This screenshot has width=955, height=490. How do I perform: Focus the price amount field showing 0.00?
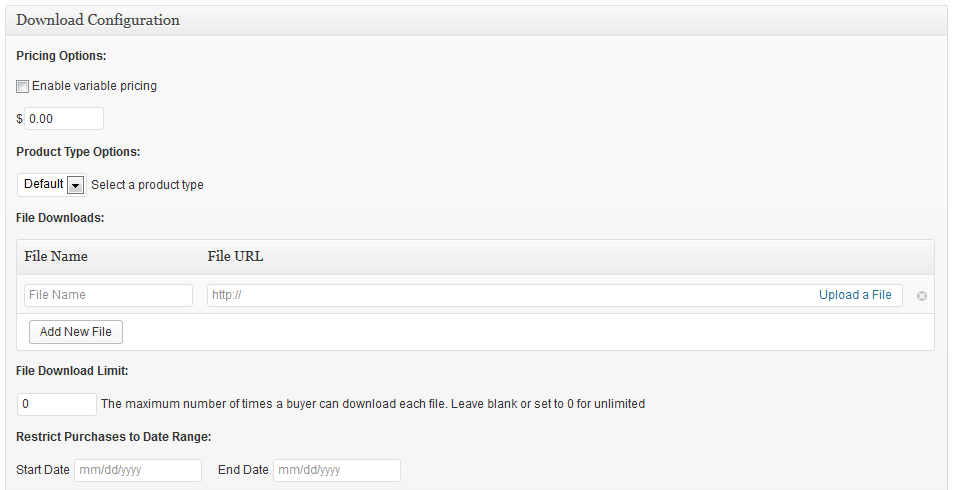[x=64, y=119]
